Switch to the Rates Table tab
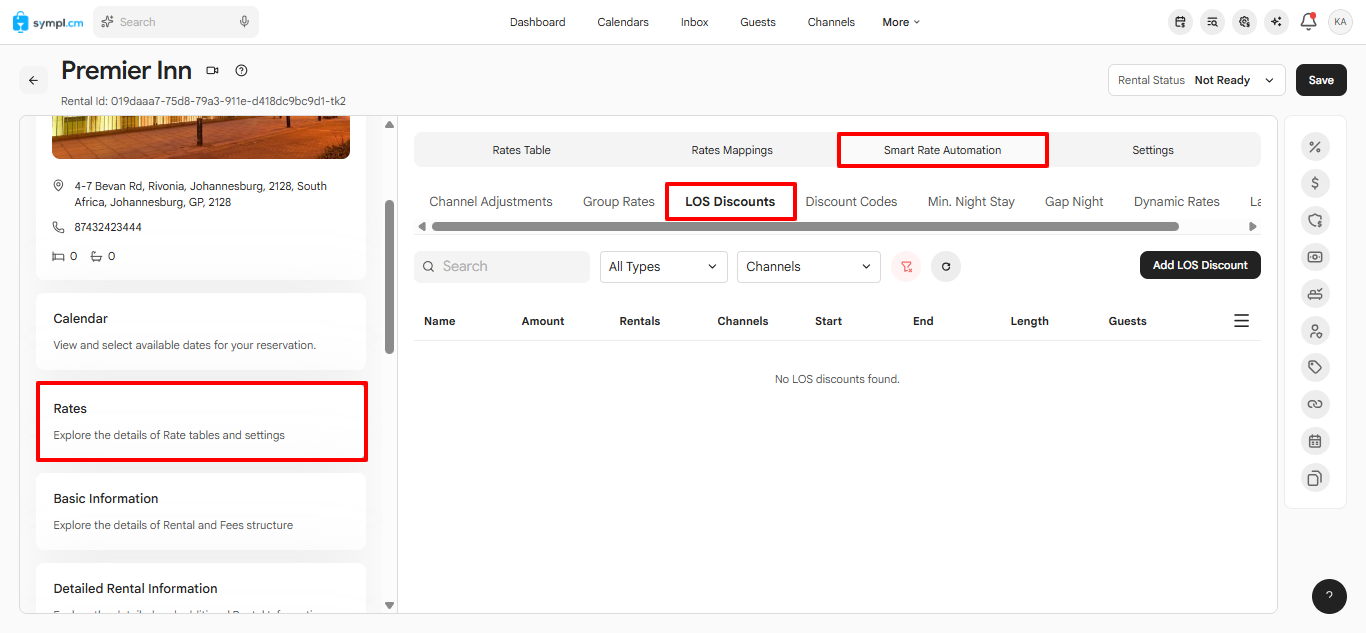Screen dimensions: 1366x633 (521, 150)
